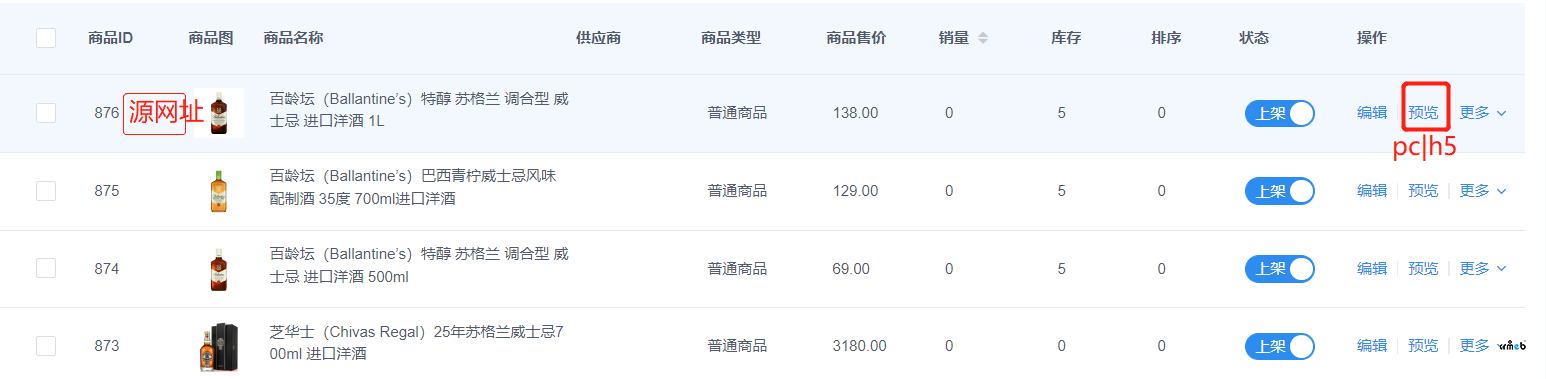The width and height of the screenshot is (1546, 379).
Task: Click 预览 link for product 873
Action: pyautogui.click(x=1423, y=346)
